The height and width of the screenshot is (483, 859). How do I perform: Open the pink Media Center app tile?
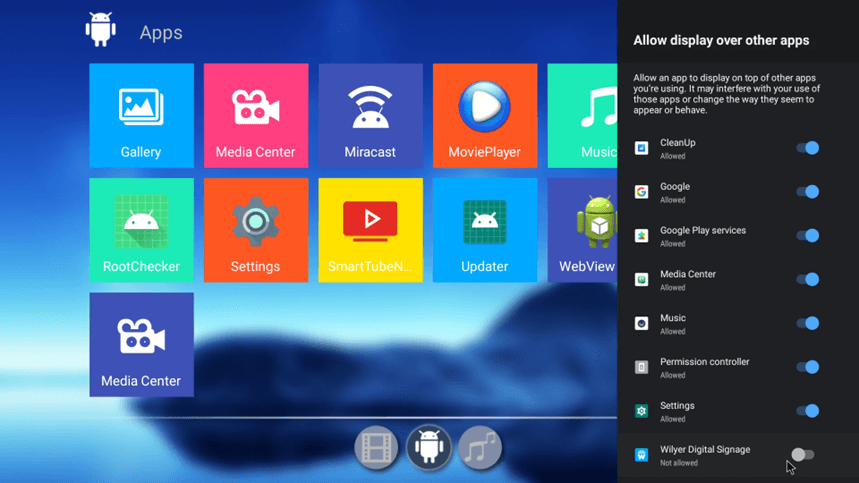256,116
